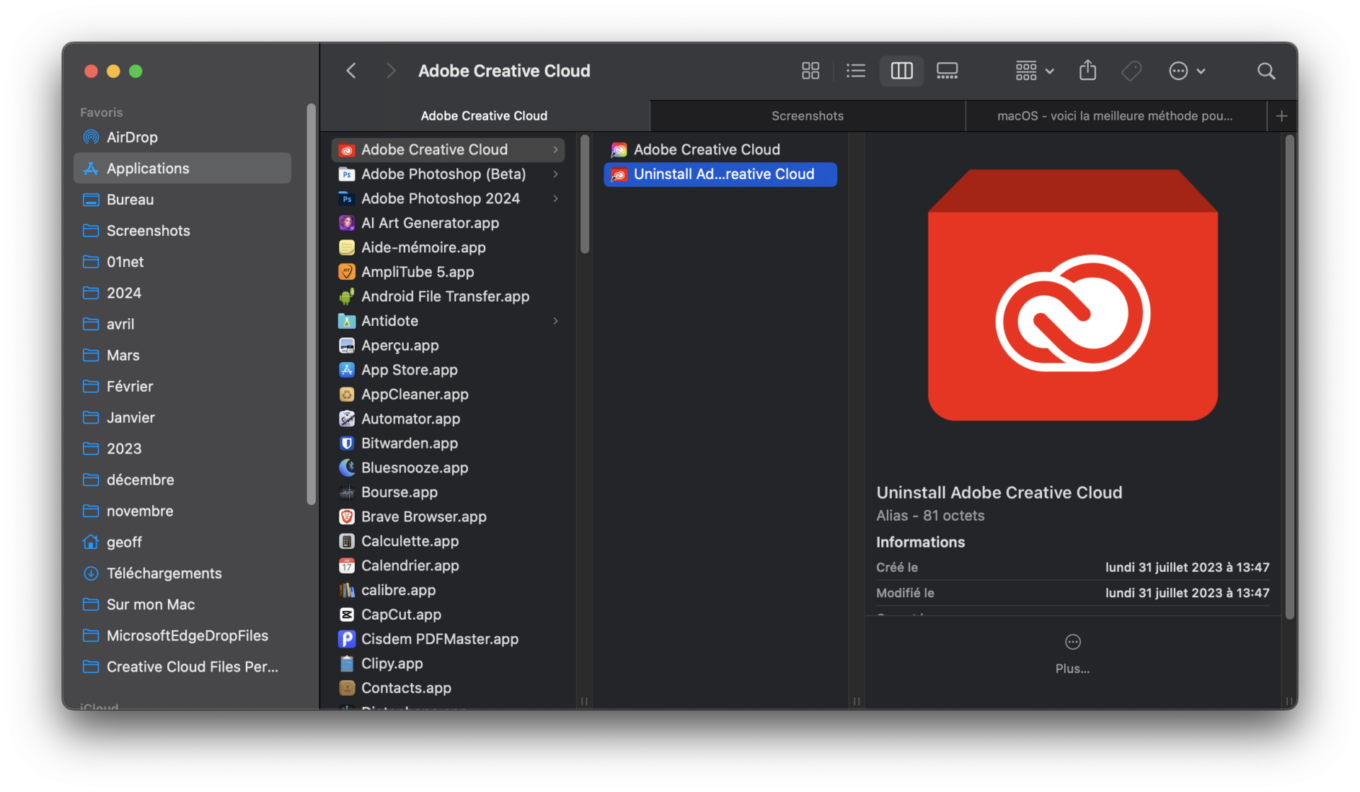Select column view in toolbar
Viewport: 1360px width, 792px height.
[902, 71]
